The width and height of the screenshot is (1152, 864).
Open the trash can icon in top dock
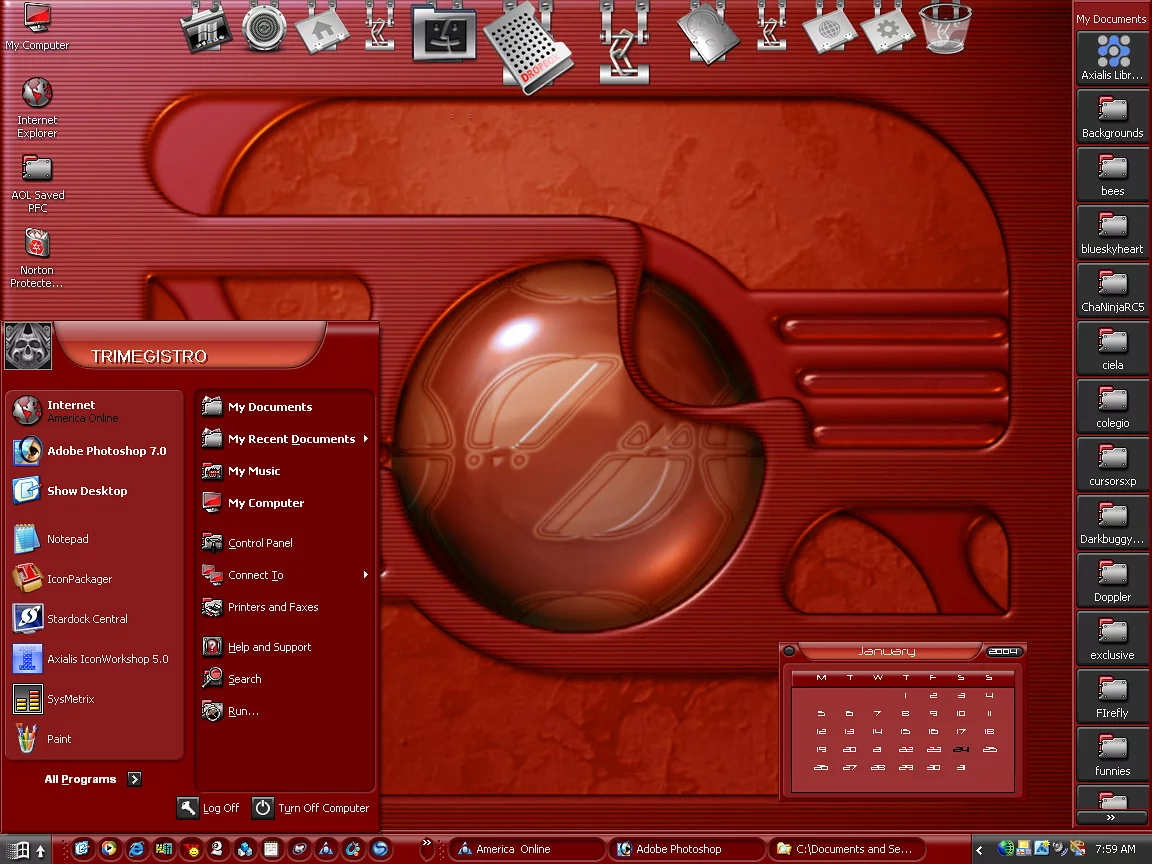[x=944, y=28]
